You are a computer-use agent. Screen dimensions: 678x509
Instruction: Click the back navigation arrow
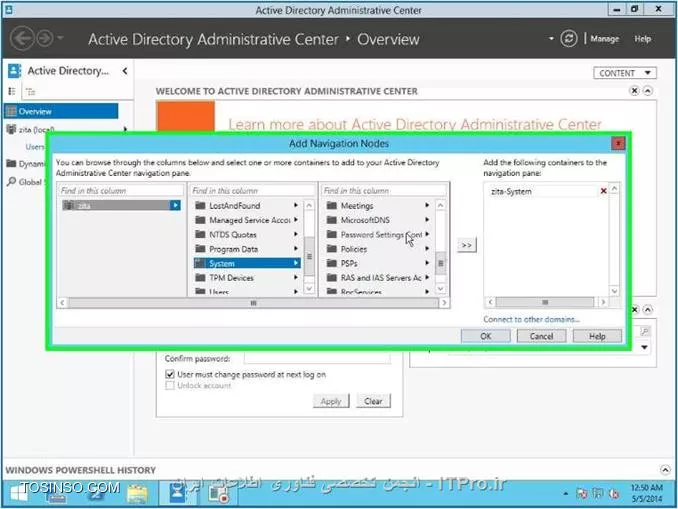tap(22, 38)
